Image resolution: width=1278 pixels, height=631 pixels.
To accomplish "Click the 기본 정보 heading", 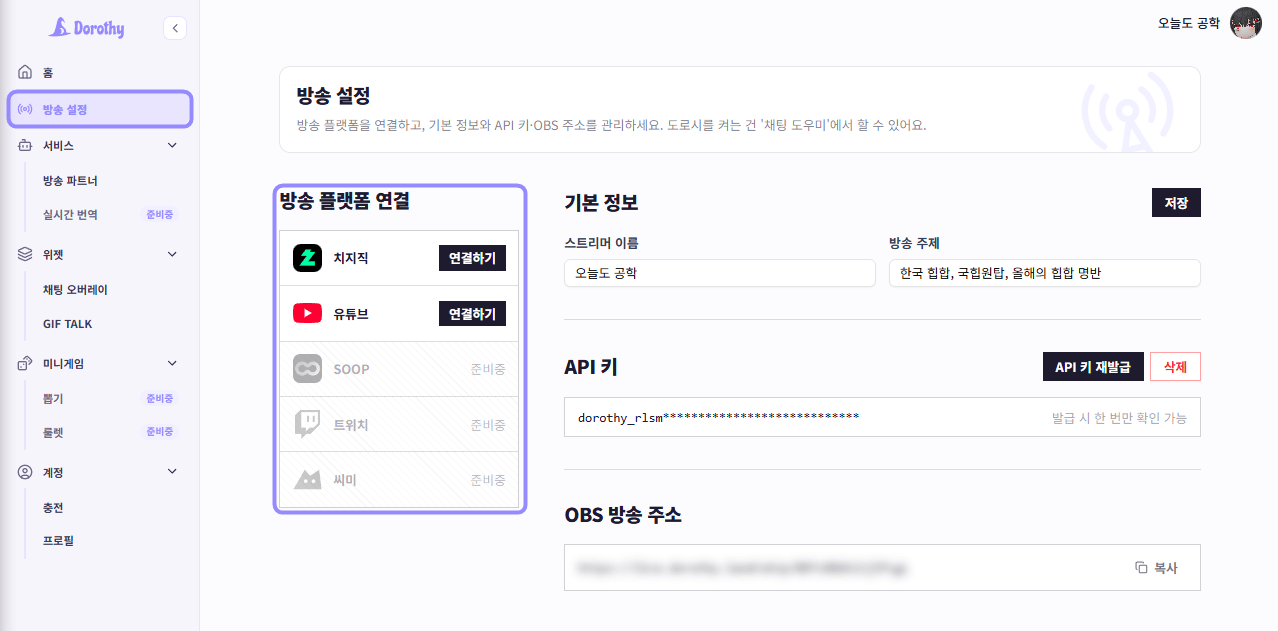I will point(601,202).
